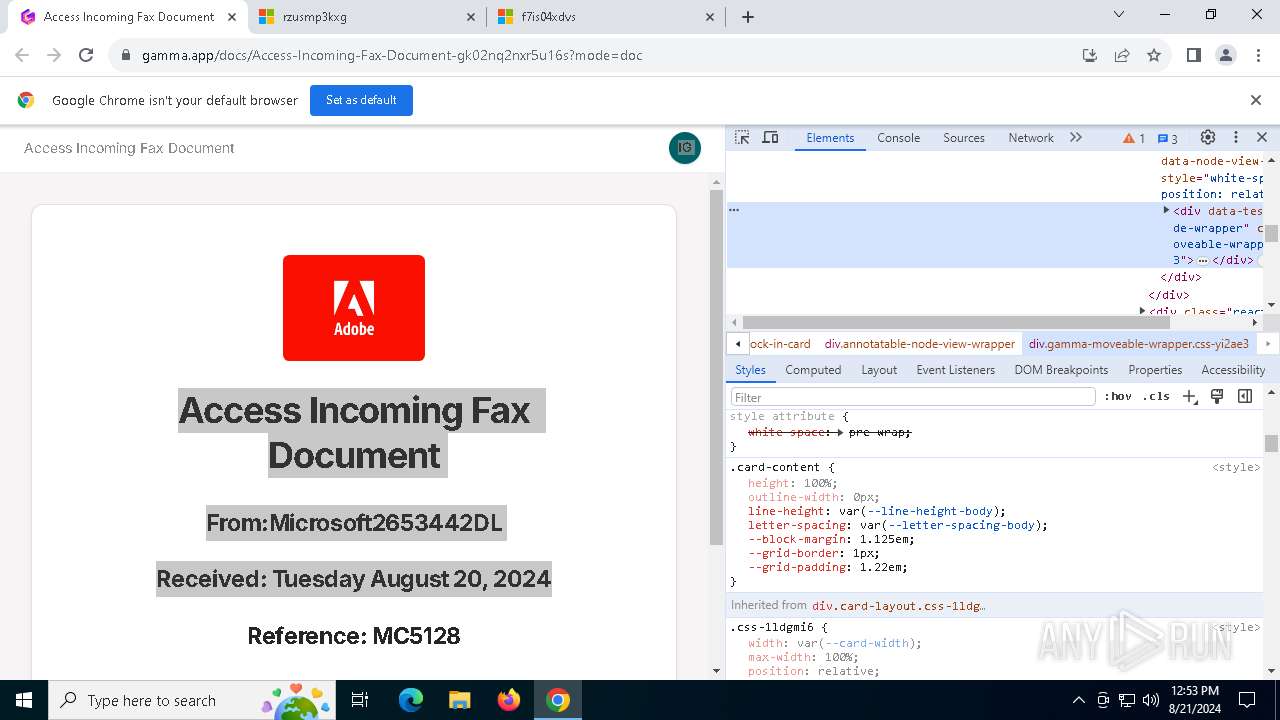Image resolution: width=1280 pixels, height=720 pixels.
Task: Click the address bar URL
Action: (x=392, y=55)
